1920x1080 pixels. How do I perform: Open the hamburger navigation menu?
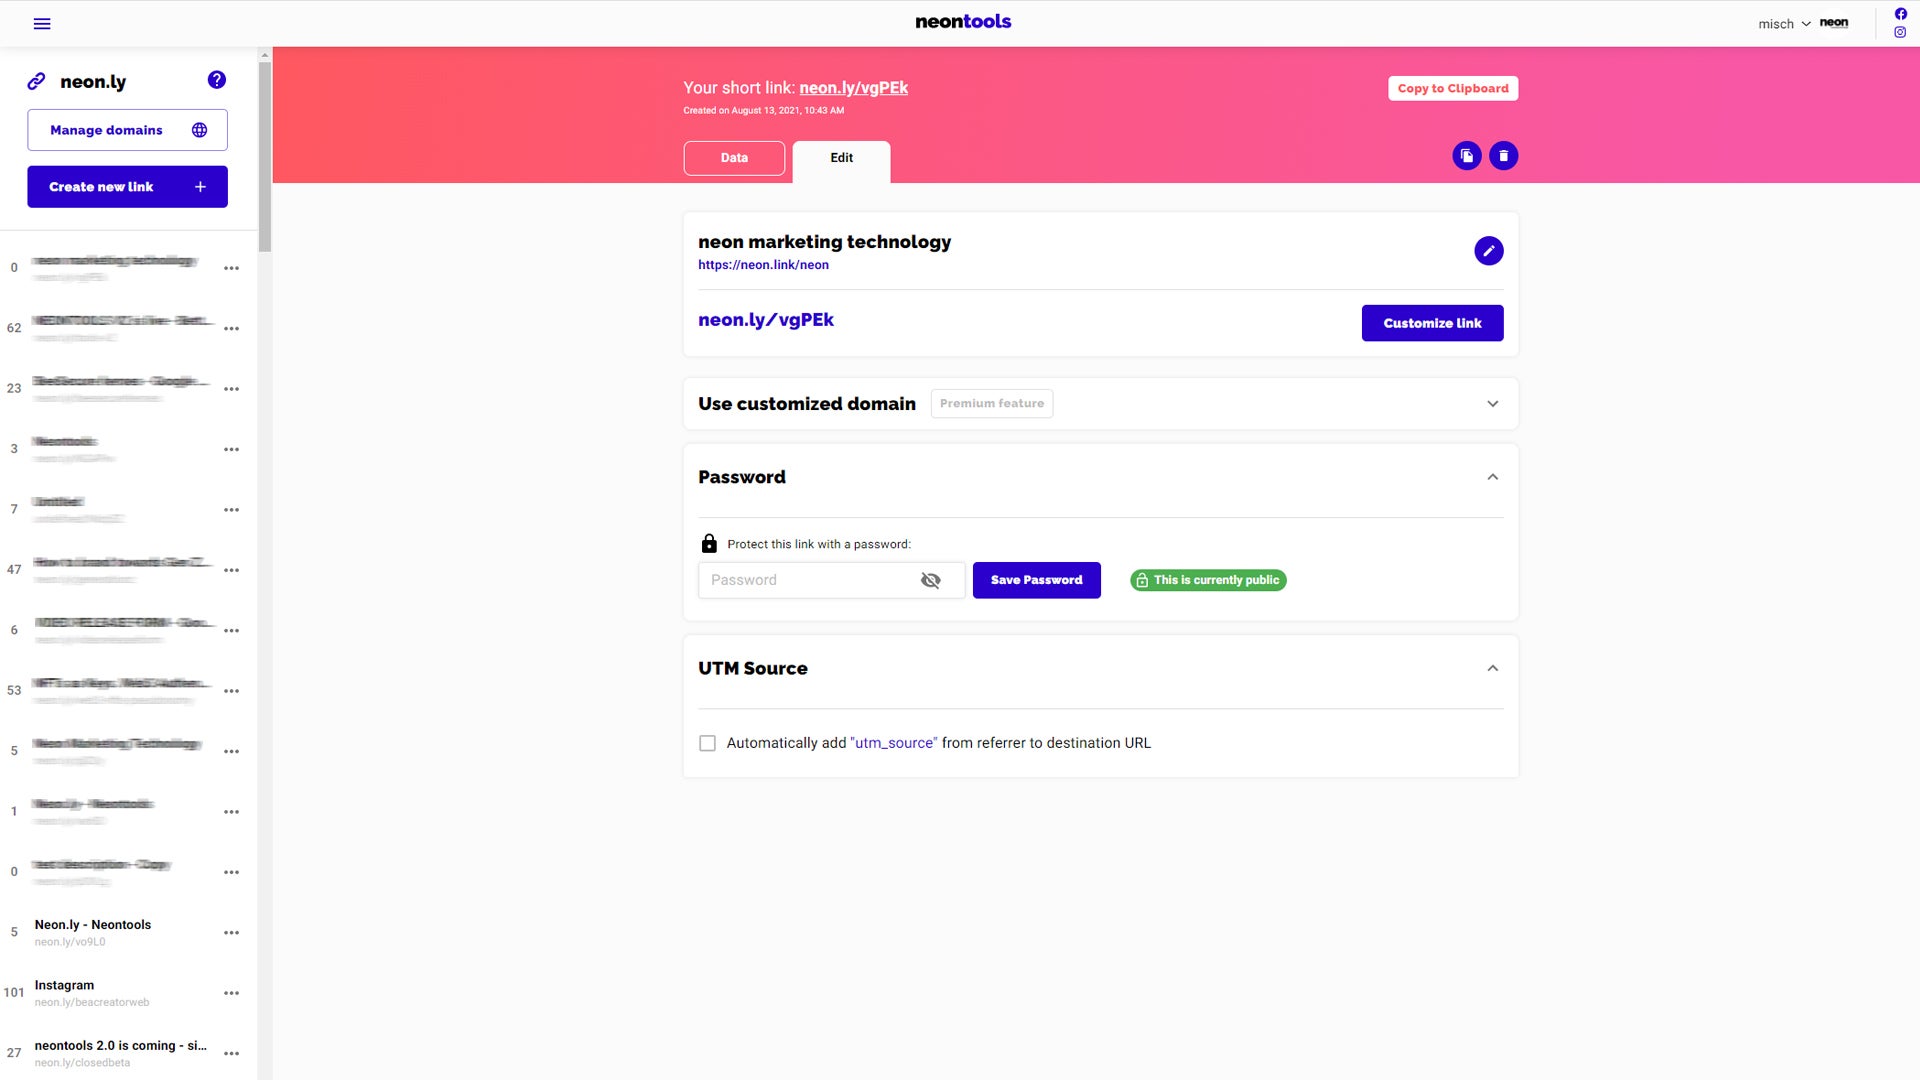42,23
